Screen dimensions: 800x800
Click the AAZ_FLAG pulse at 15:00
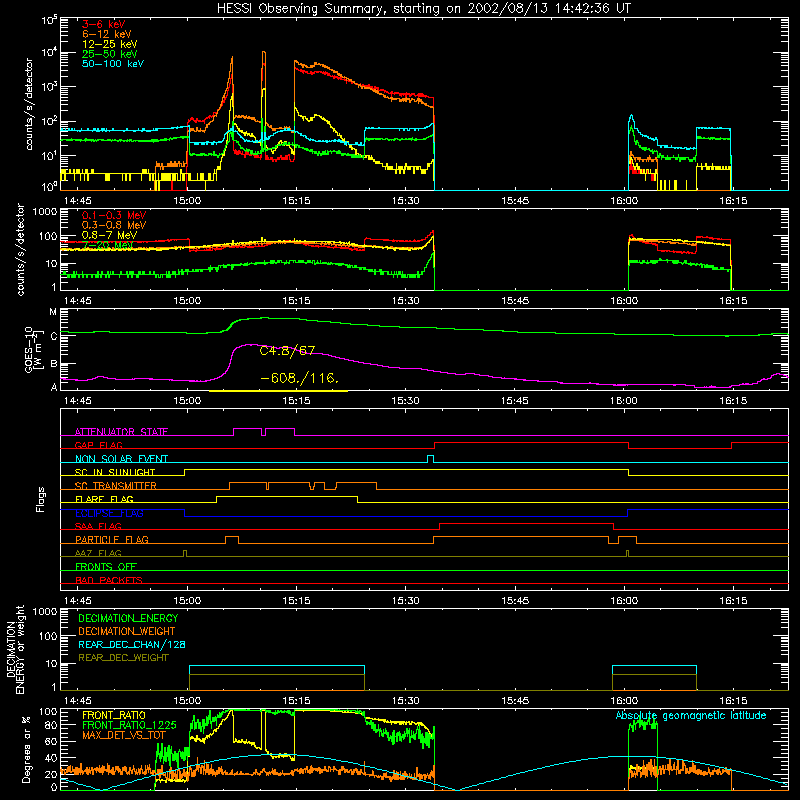(x=185, y=553)
